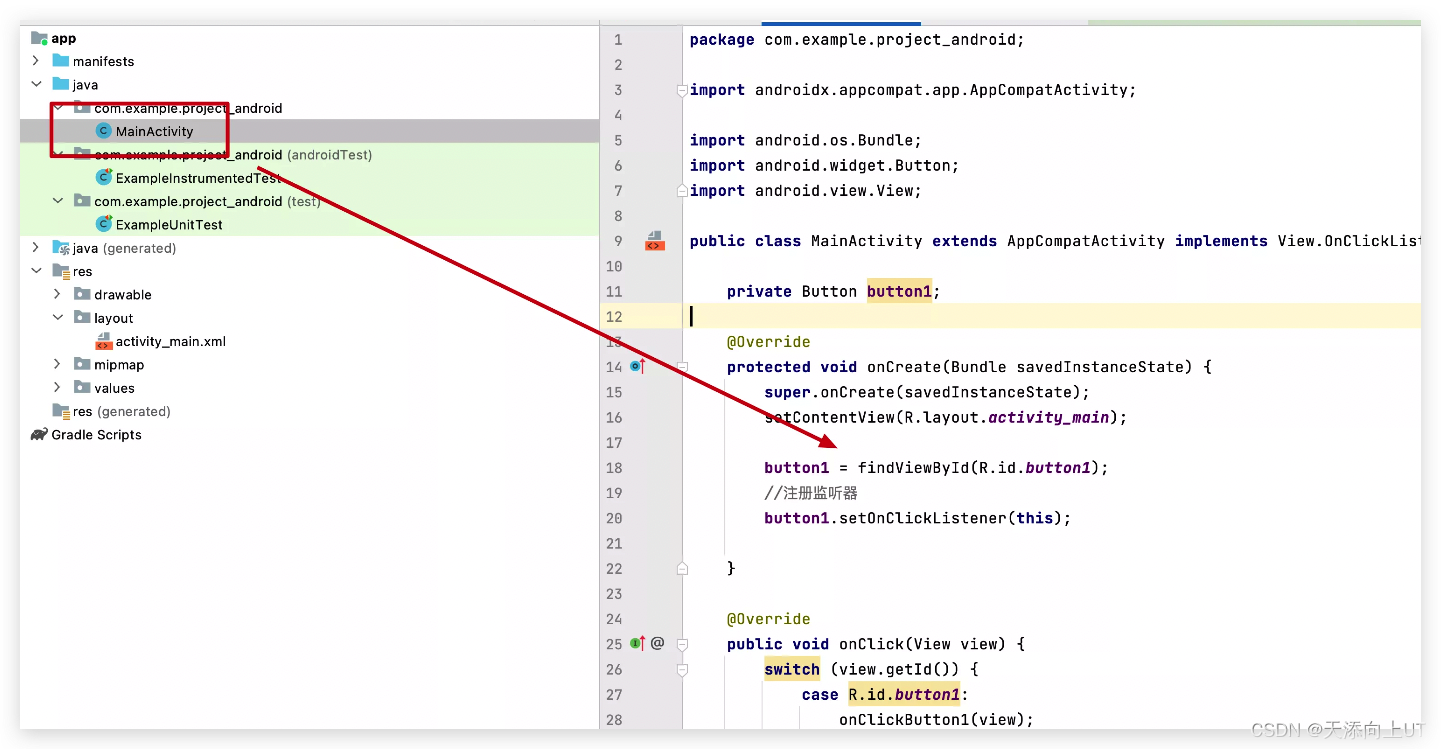The height and width of the screenshot is (749, 1441).
Task: Click the values folder icon
Action: point(82,388)
